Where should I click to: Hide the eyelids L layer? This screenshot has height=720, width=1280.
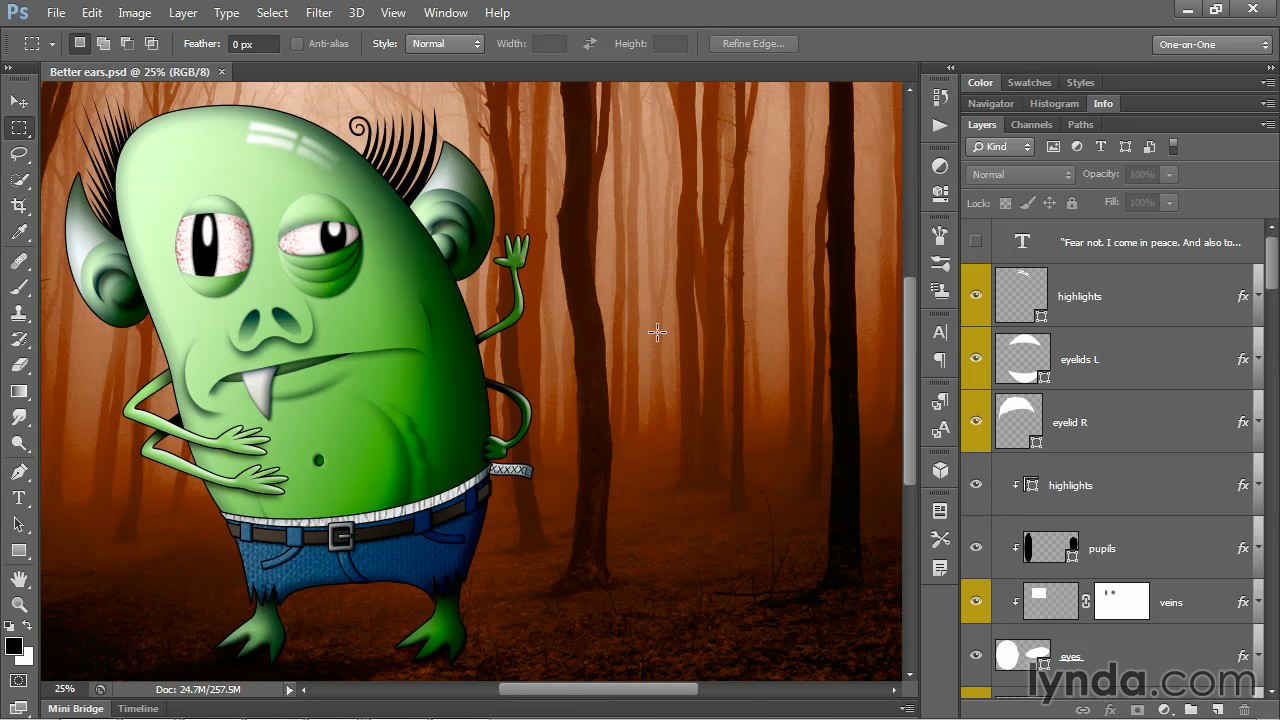click(976, 359)
